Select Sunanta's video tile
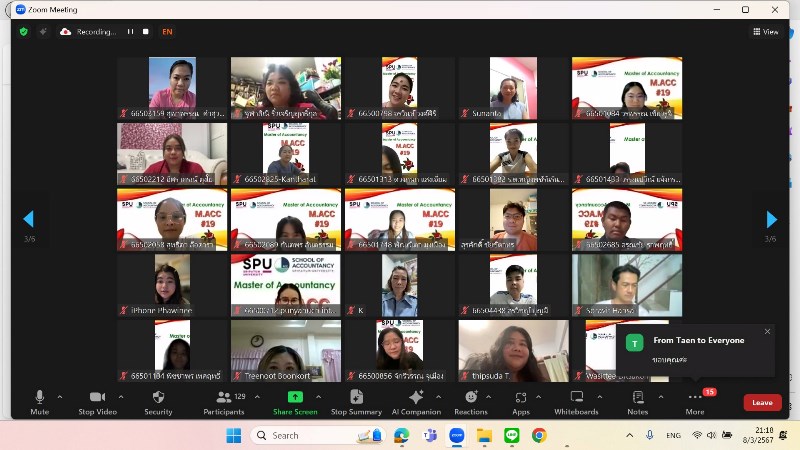 513,88
